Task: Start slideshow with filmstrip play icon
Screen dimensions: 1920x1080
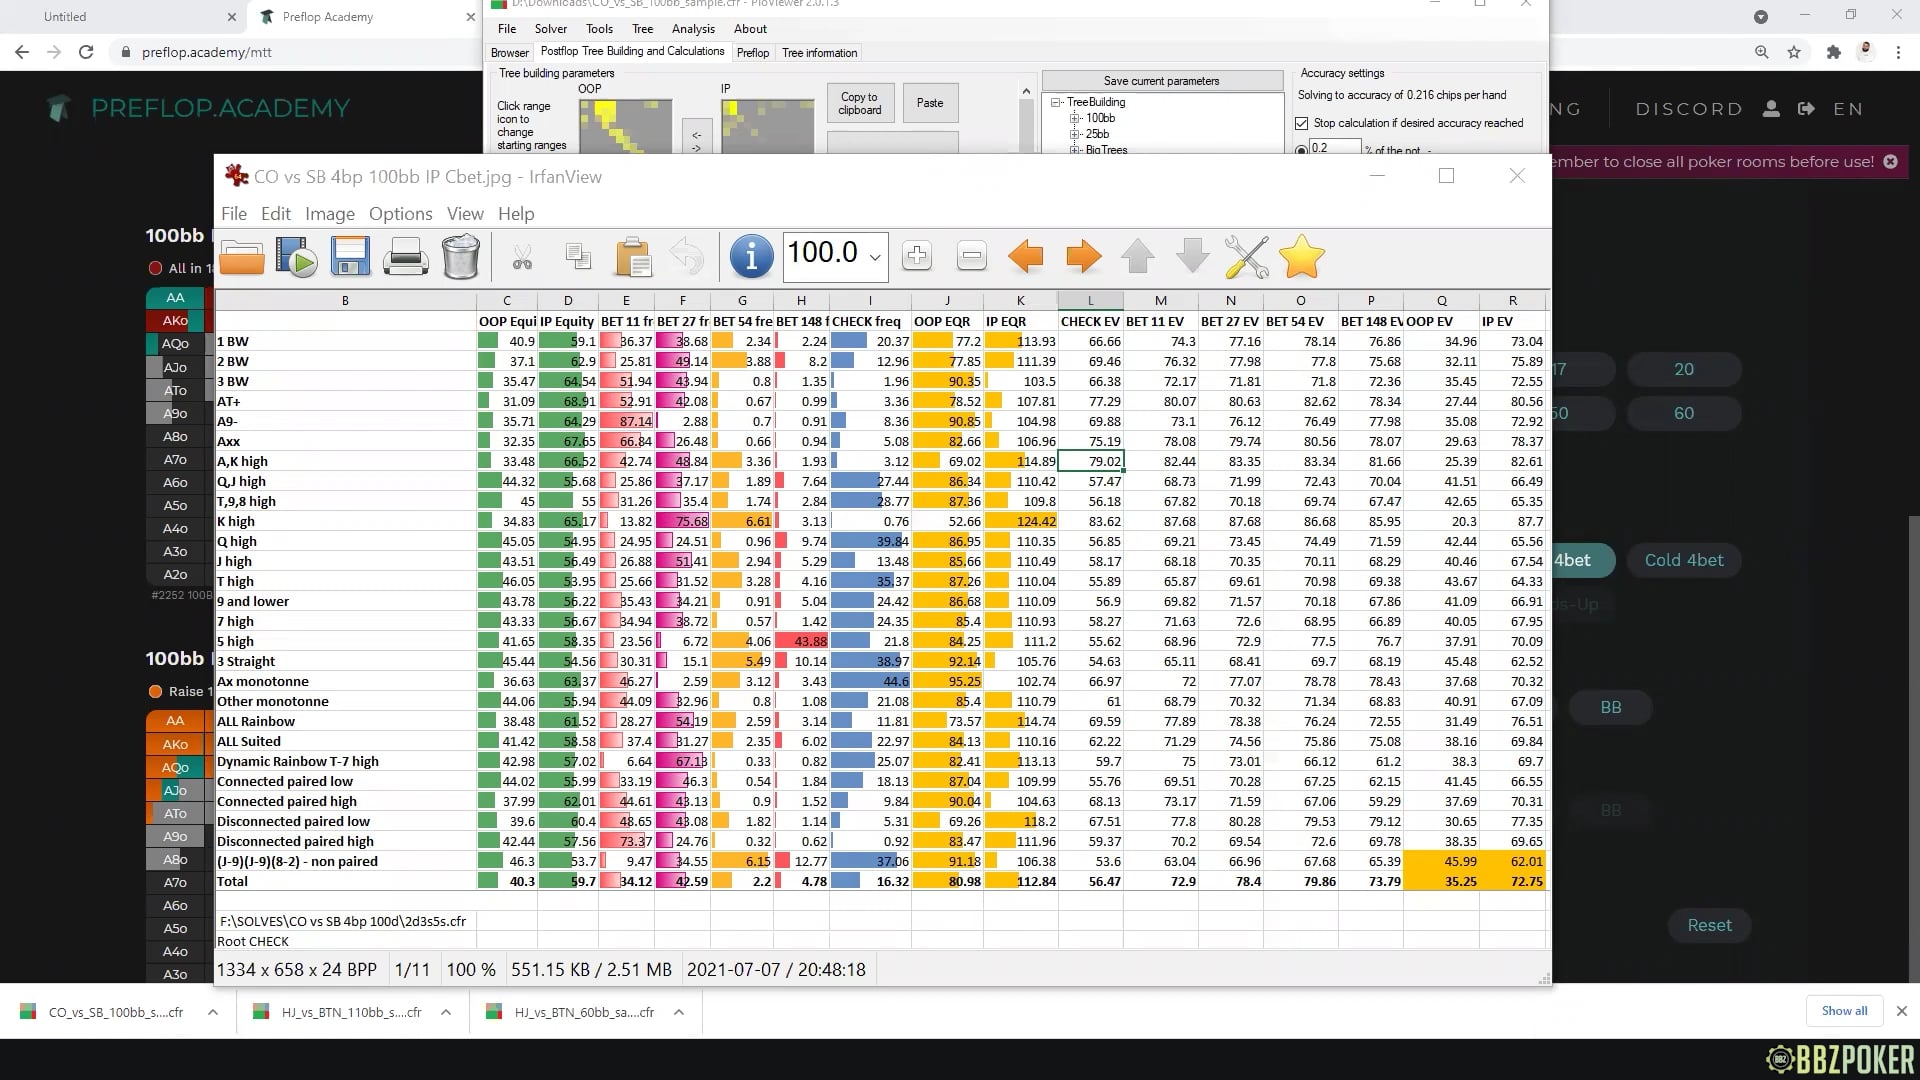Action: [296, 257]
